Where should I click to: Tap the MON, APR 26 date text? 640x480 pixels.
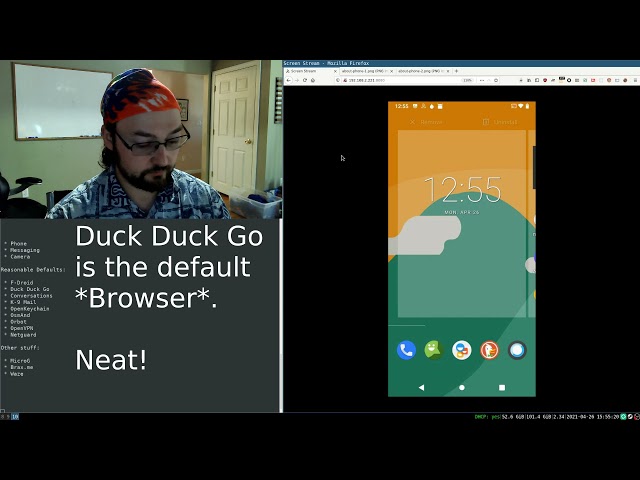point(462,213)
